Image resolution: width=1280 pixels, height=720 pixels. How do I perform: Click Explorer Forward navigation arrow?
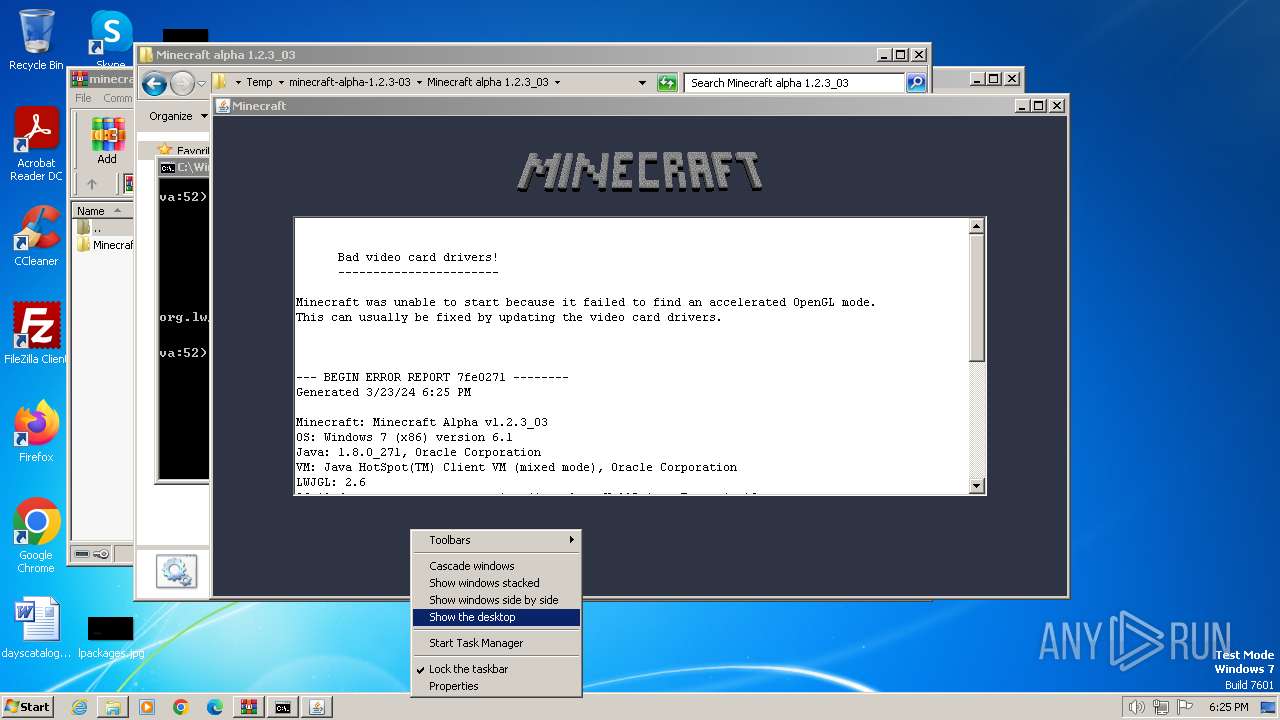pos(182,83)
